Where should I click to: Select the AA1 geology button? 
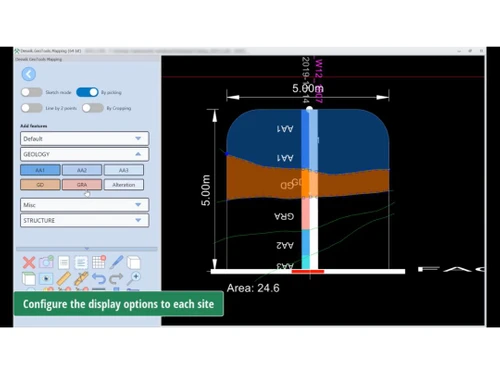click(40, 170)
